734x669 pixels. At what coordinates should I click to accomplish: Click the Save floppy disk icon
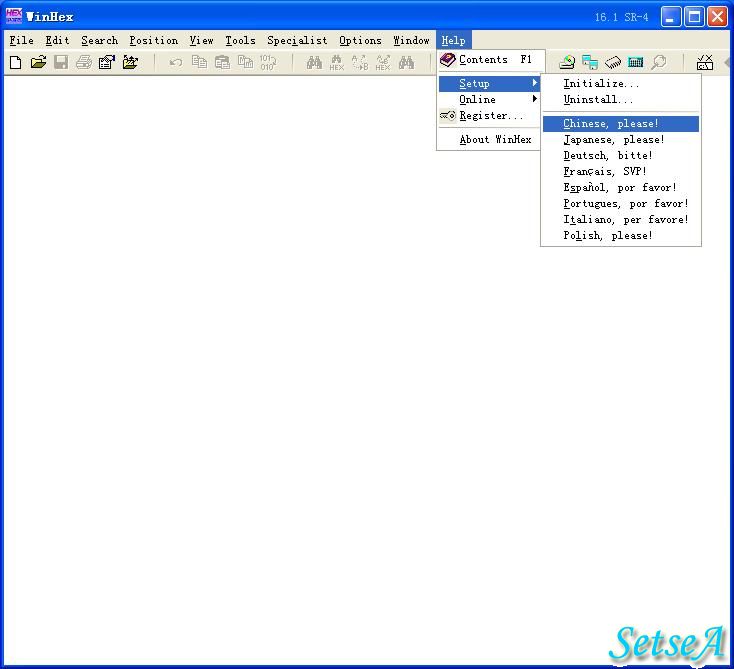(x=61, y=62)
